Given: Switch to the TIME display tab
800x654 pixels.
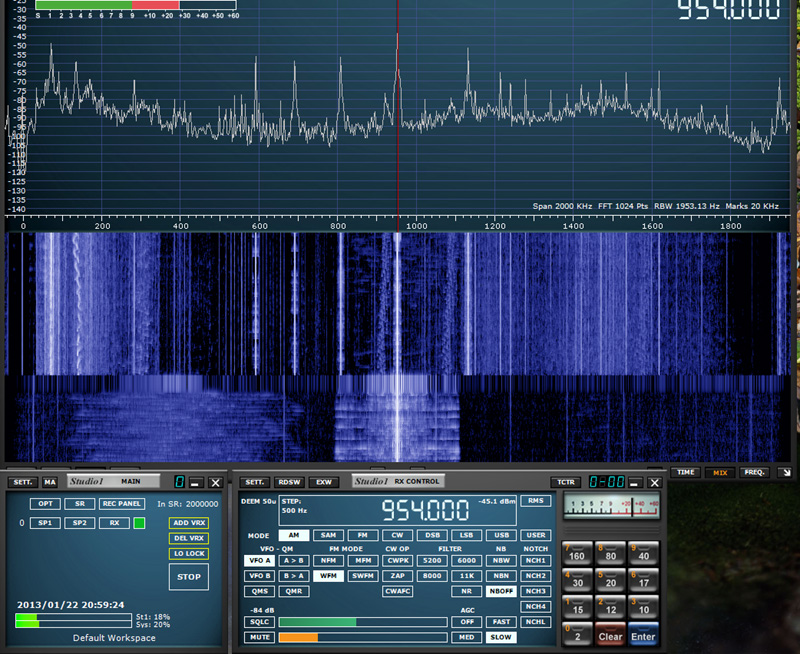Looking at the screenshot, I should (685, 472).
